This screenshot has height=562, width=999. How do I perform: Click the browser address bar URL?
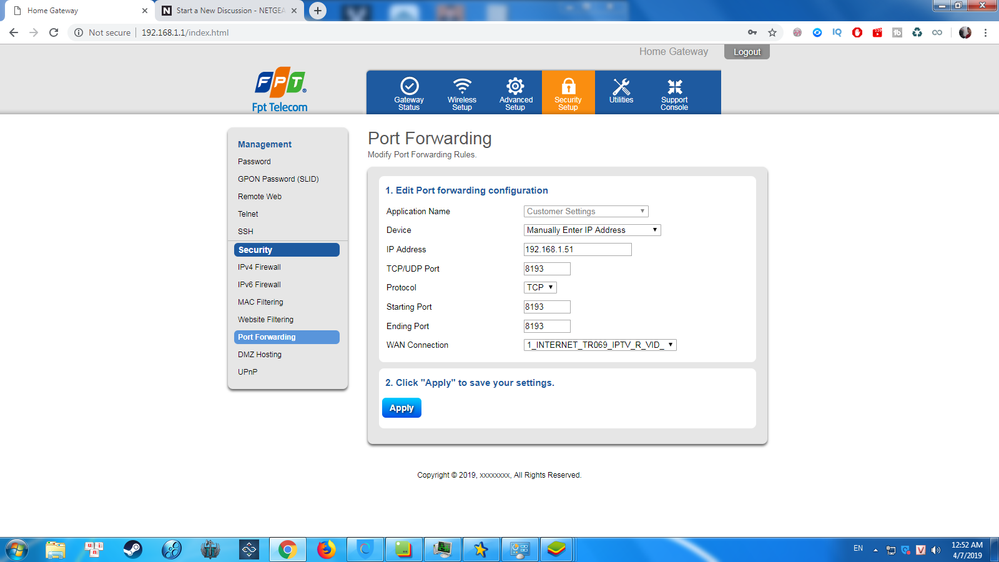pos(185,32)
